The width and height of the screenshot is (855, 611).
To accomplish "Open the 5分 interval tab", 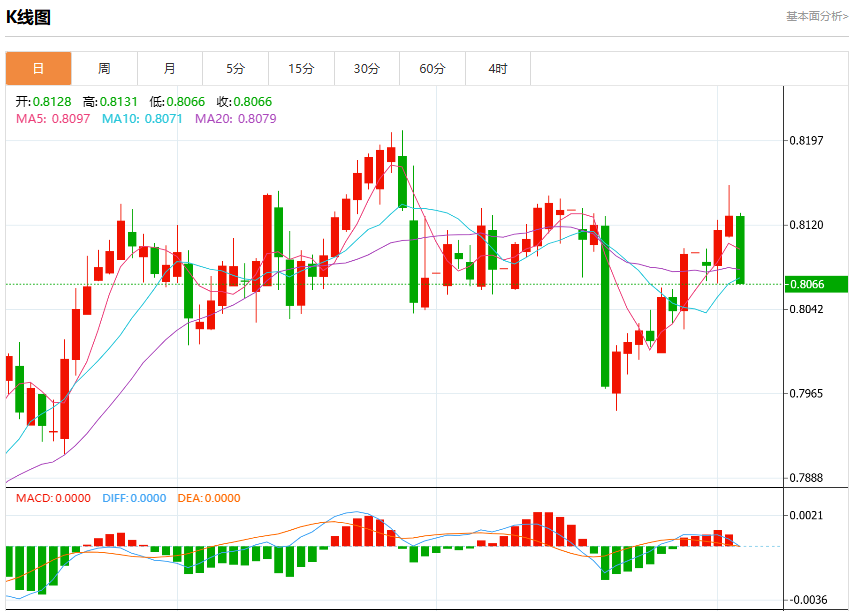I will click(x=236, y=69).
